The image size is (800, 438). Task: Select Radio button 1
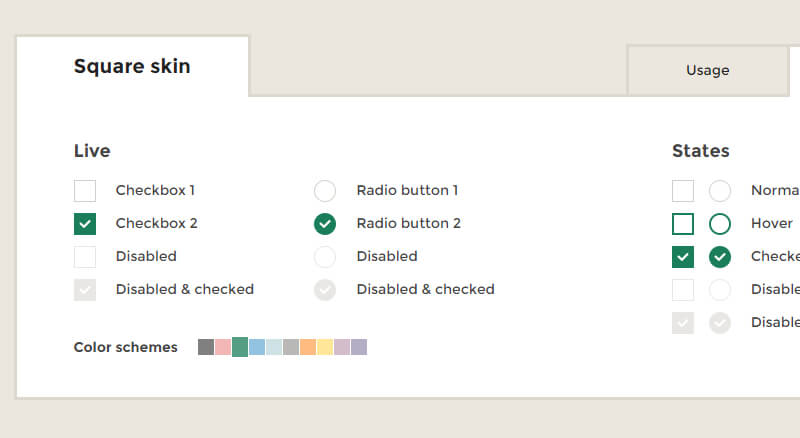[x=325, y=191]
